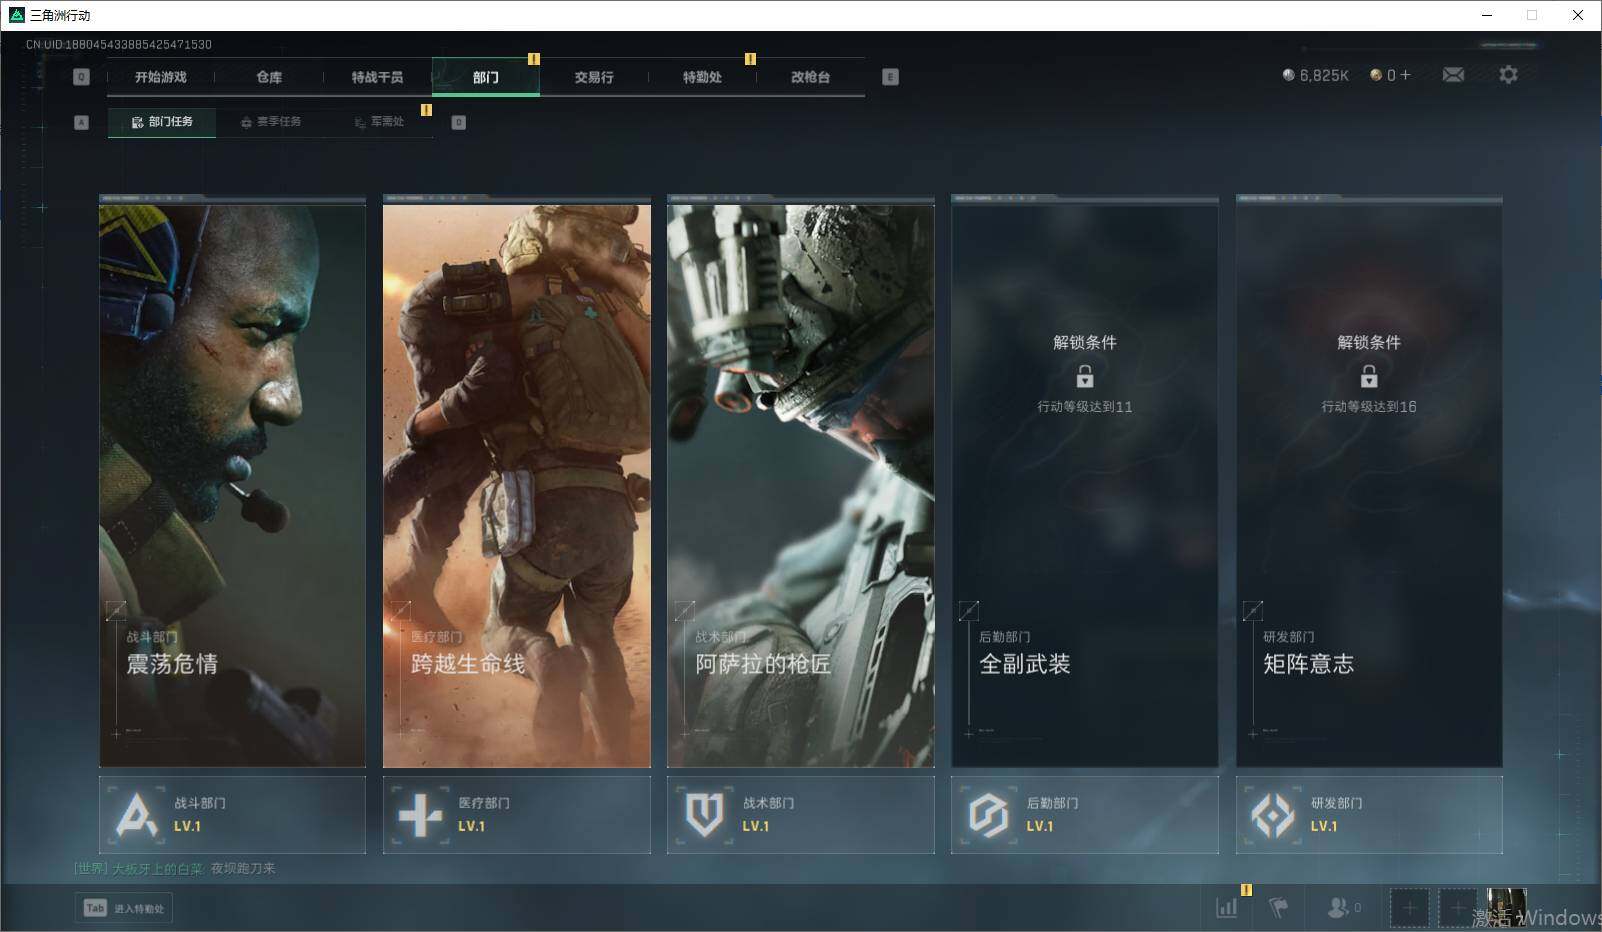Open the 军需处 sub-tab
Viewport: 1602px width, 932px height.
379,122
